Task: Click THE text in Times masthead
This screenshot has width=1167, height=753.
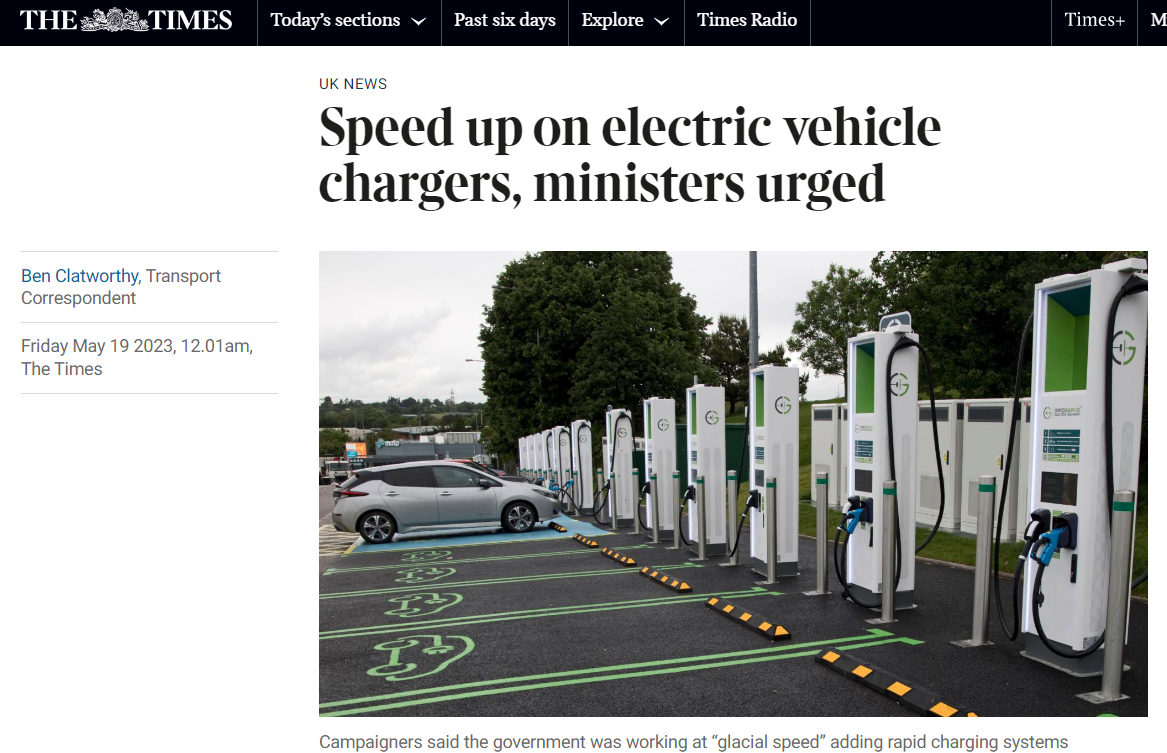Action: click(x=48, y=20)
